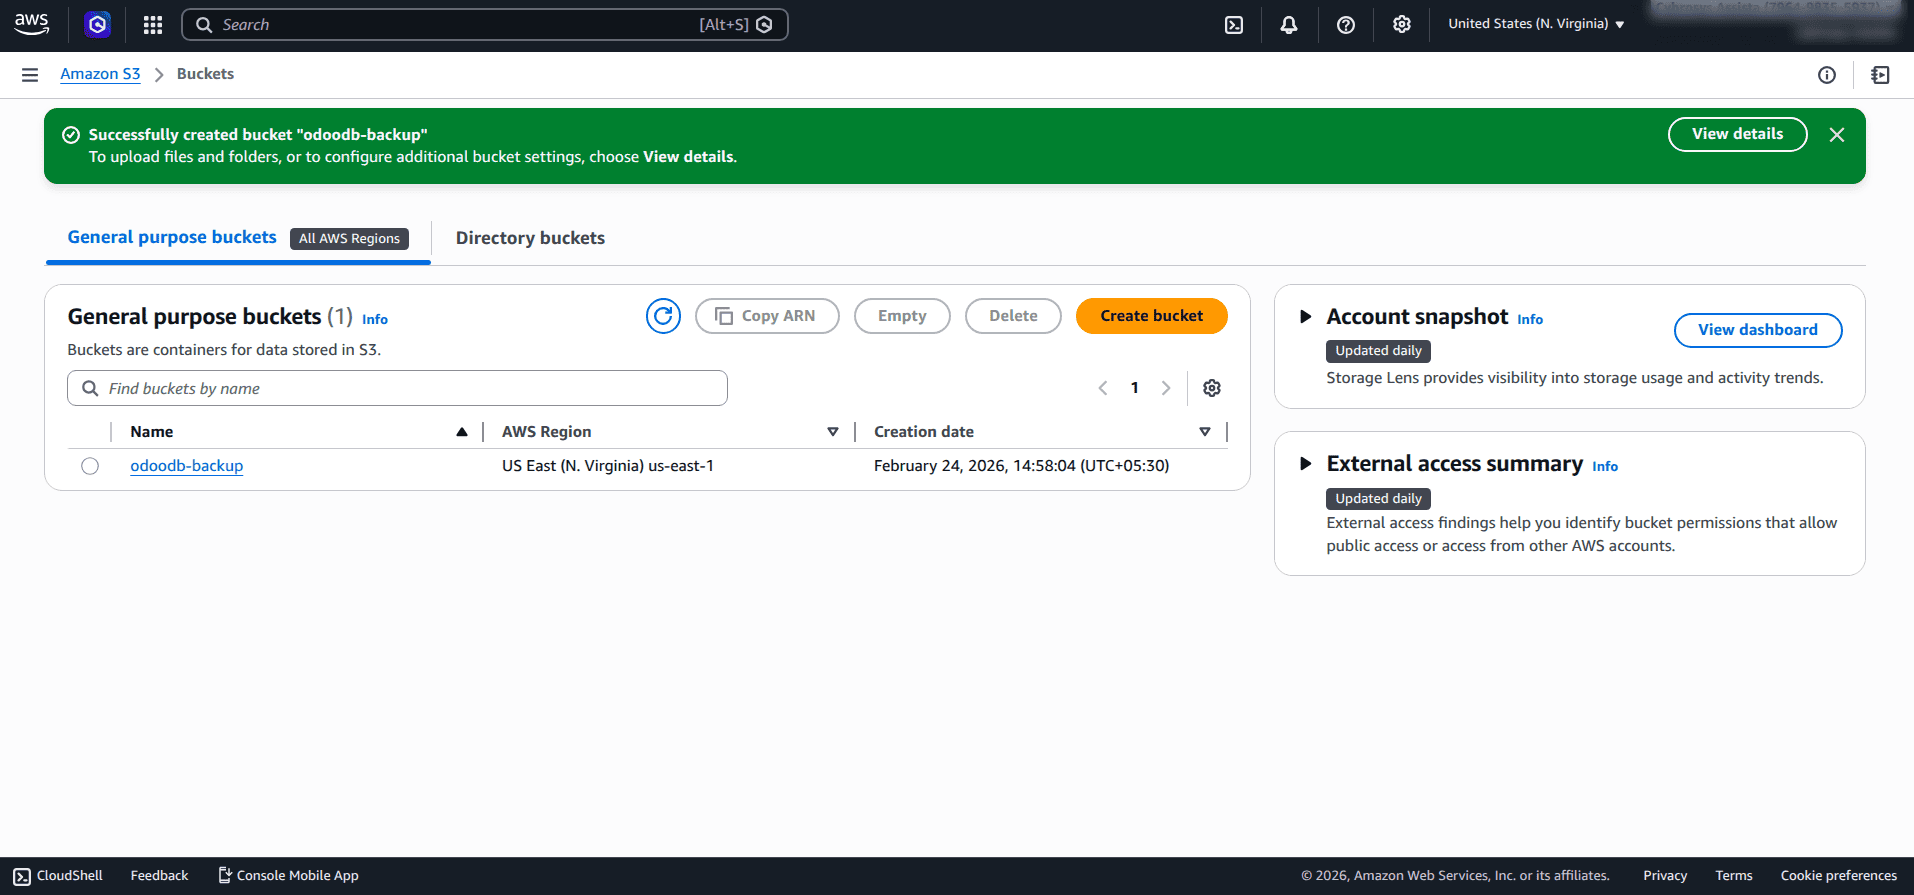Toggle the side navigation hamburger menu
Viewport: 1914px width, 895px height.
30,75
